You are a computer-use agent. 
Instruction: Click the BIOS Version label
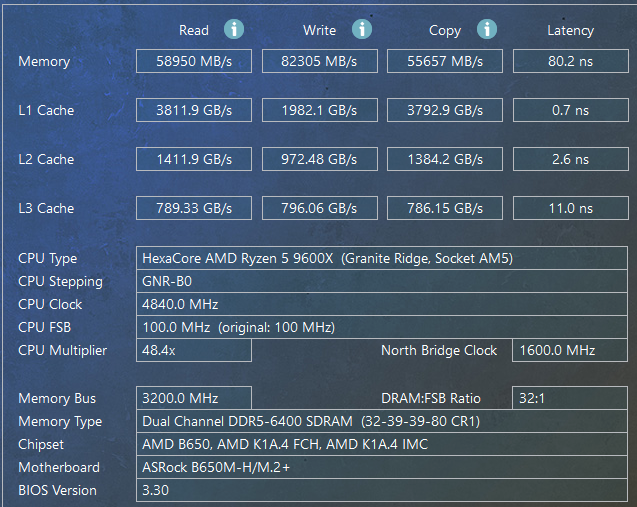coord(57,490)
